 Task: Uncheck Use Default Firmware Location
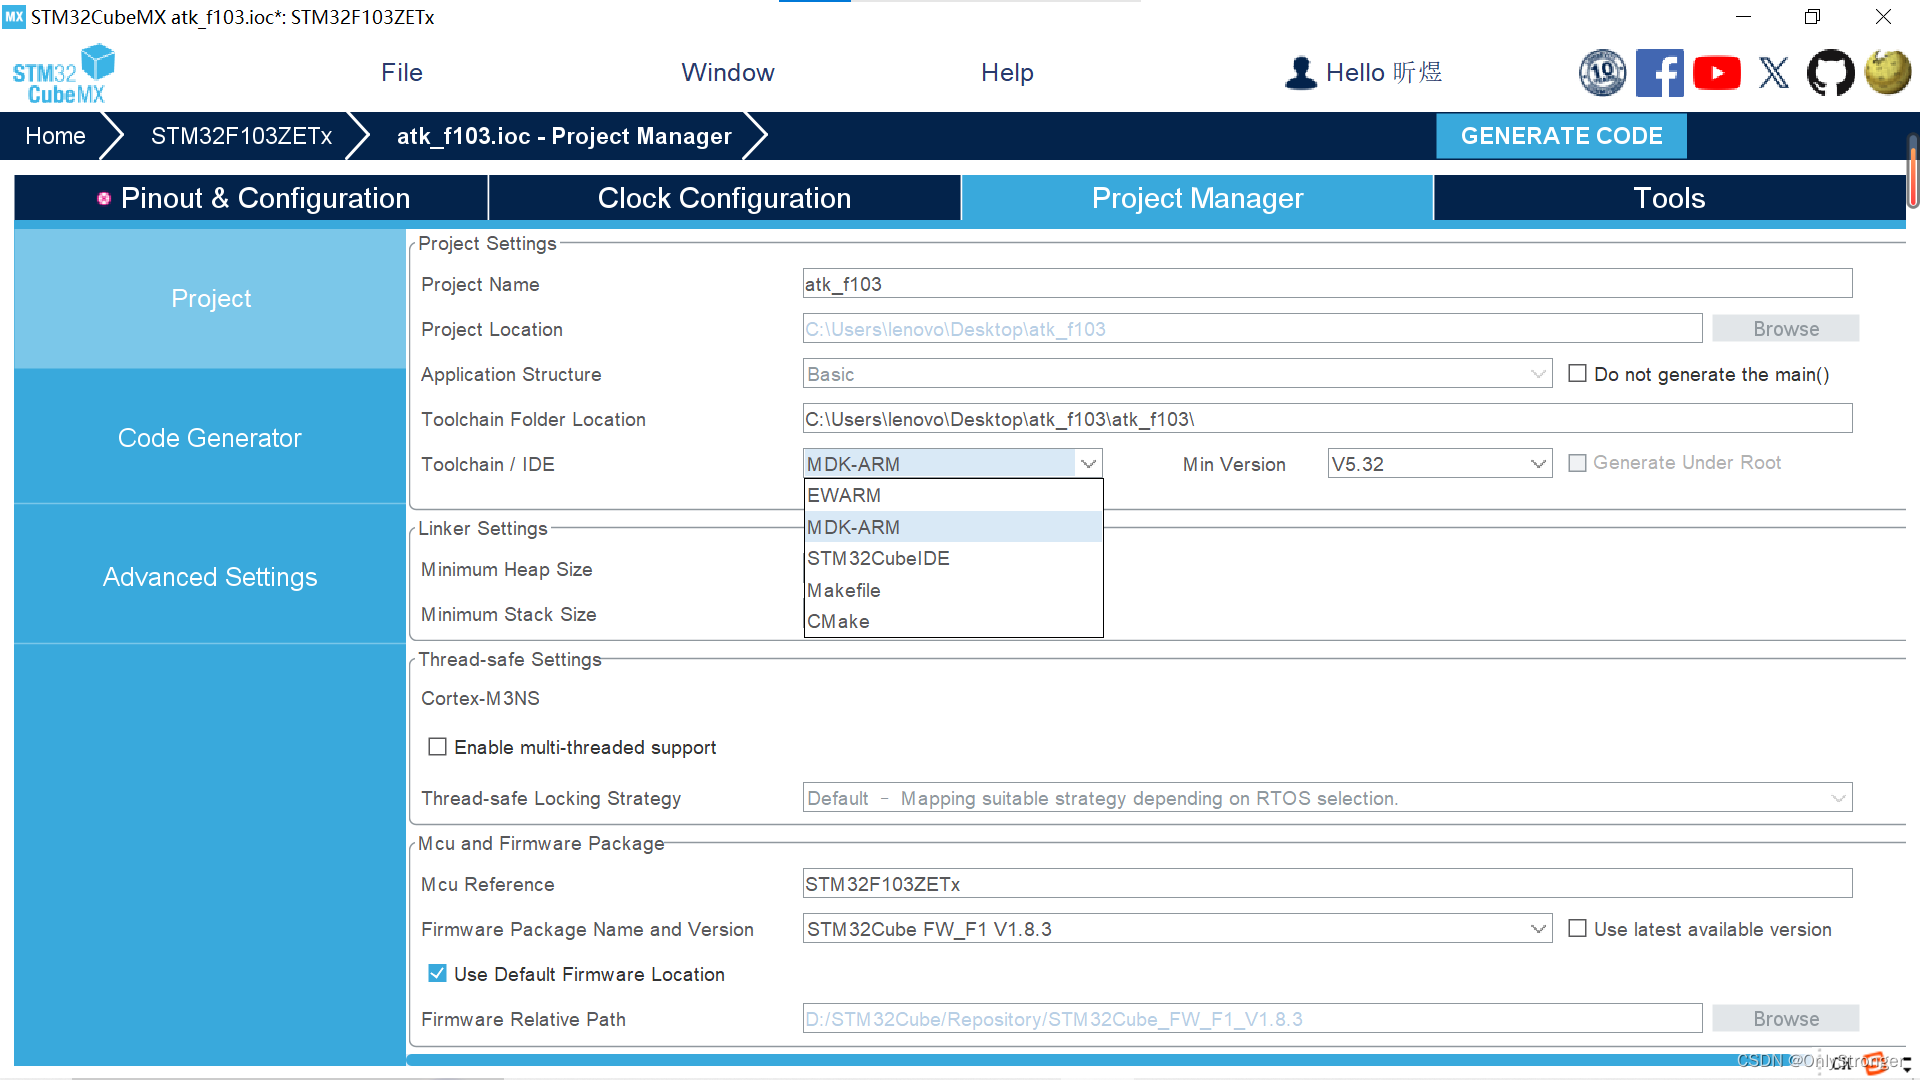pyautogui.click(x=437, y=973)
